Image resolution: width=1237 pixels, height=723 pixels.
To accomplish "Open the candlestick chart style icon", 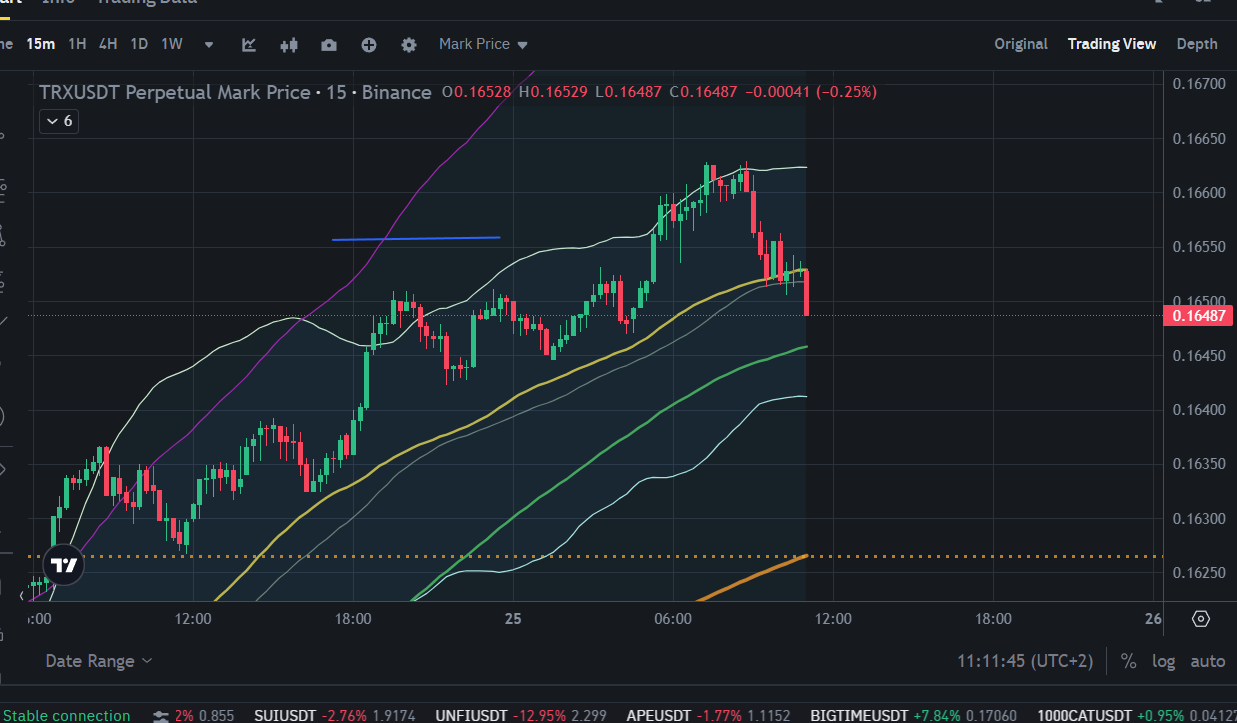I will (289, 44).
